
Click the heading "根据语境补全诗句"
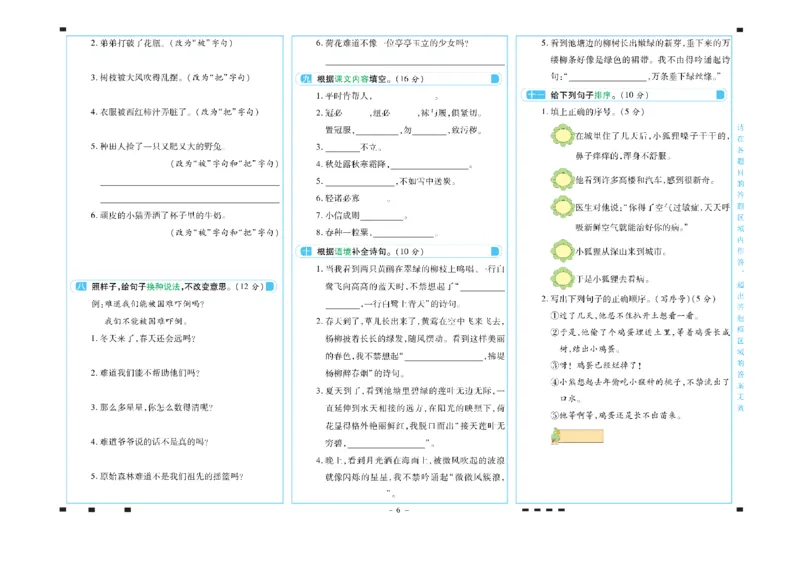click(x=354, y=251)
